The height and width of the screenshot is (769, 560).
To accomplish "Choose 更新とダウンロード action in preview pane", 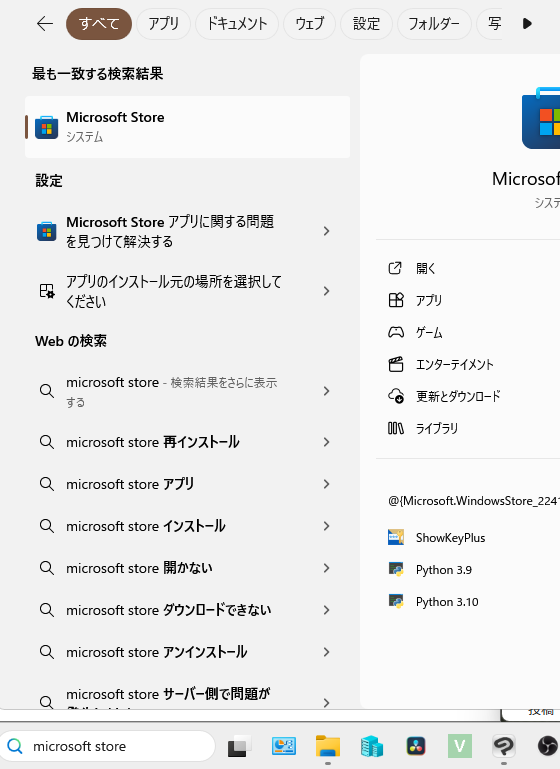I will [458, 396].
